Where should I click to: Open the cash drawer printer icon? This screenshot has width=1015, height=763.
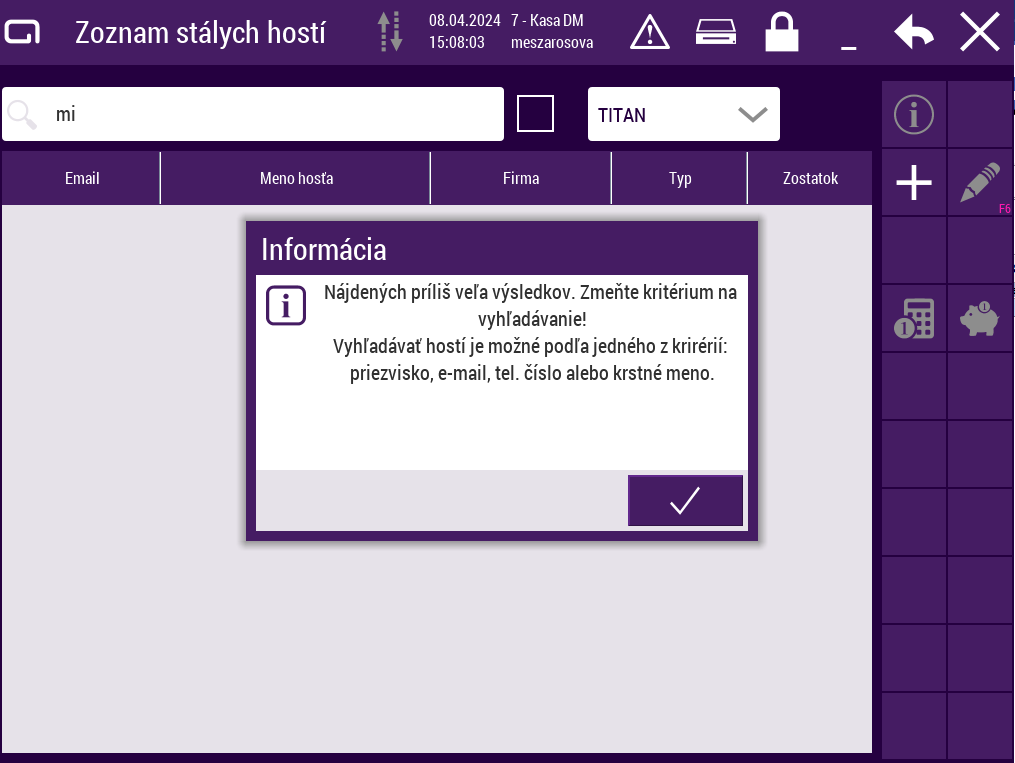click(716, 32)
